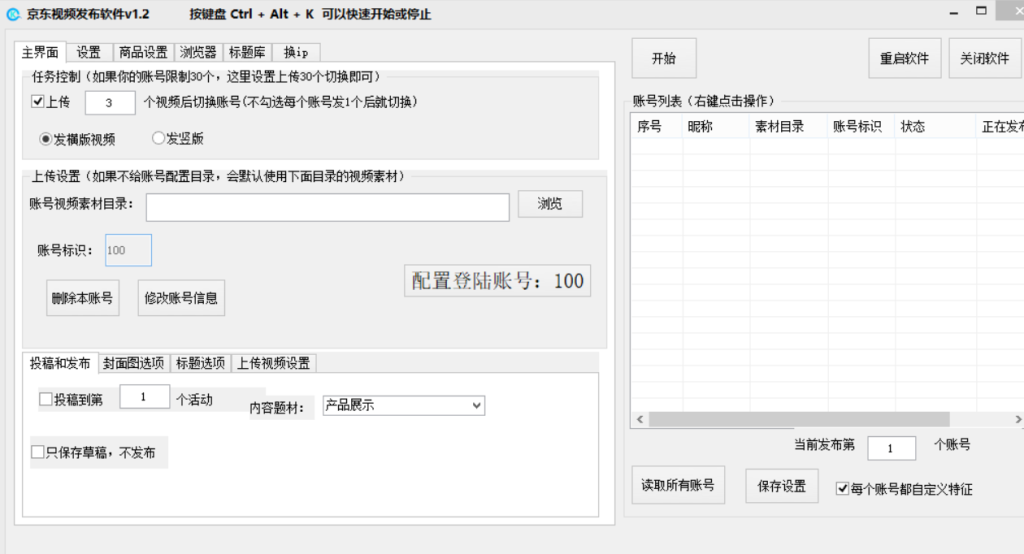
Task: Open the 内容题材 dropdown showing 产品展示
Action: point(404,405)
